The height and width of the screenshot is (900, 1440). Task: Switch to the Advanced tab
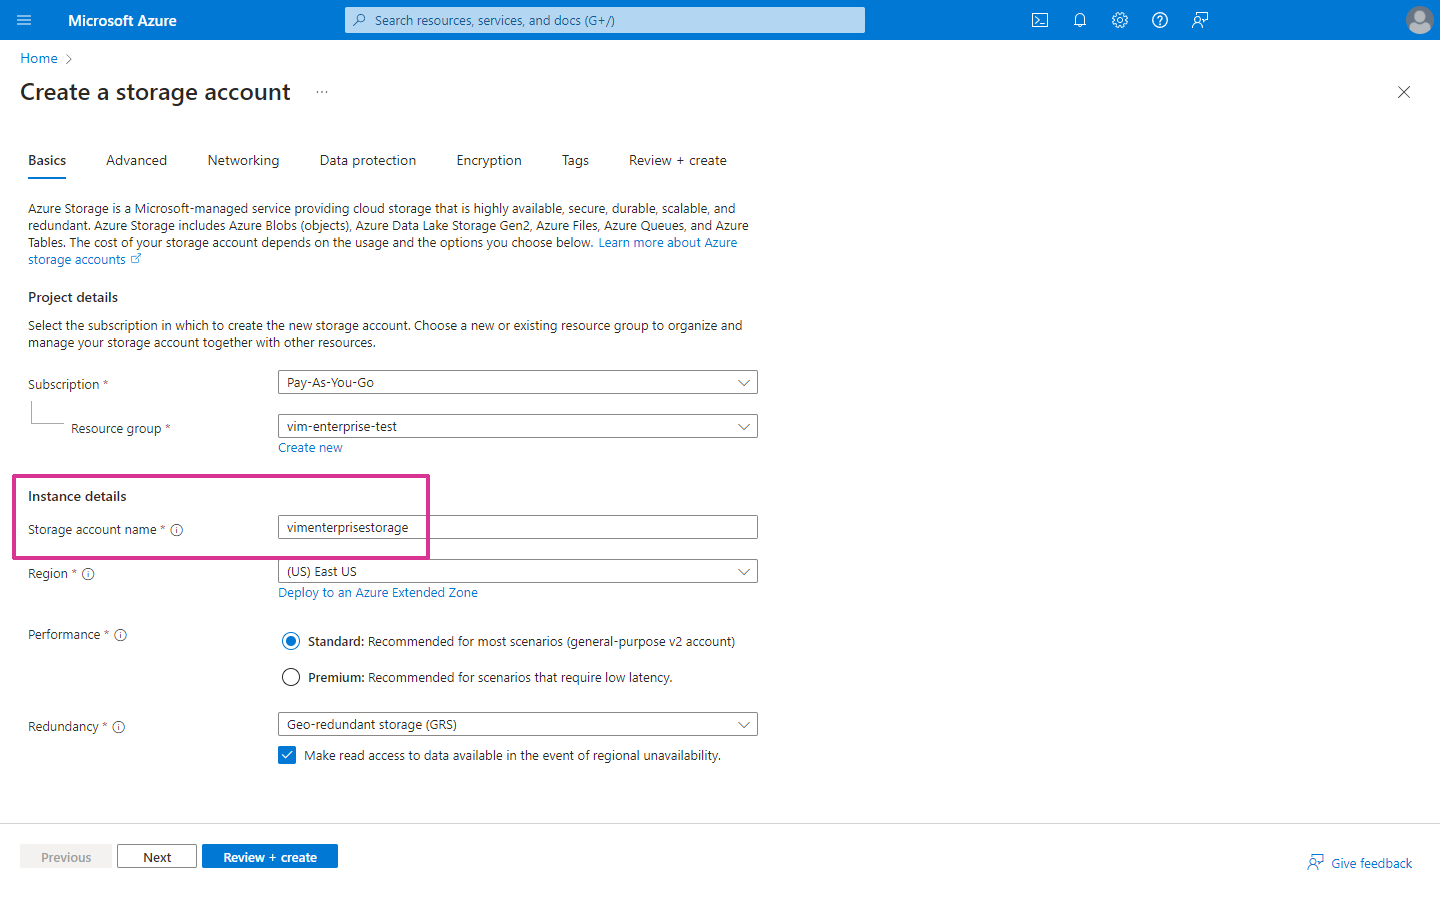tap(136, 160)
